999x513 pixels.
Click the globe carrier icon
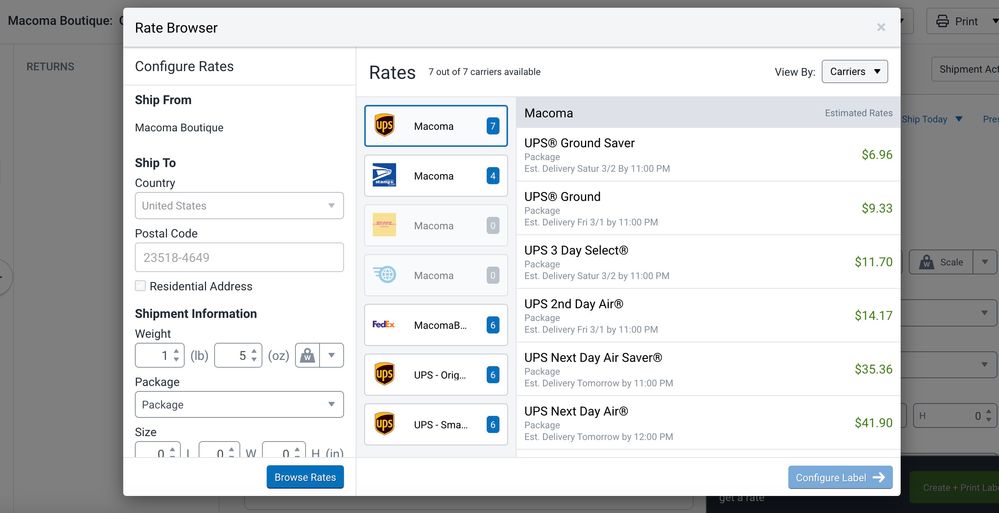point(384,275)
